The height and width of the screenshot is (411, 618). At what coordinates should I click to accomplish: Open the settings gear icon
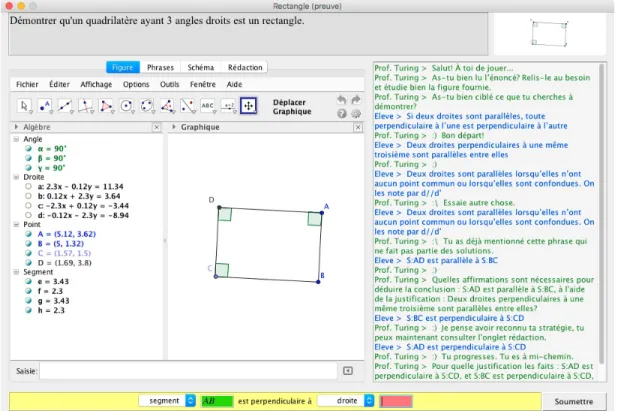pos(356,114)
